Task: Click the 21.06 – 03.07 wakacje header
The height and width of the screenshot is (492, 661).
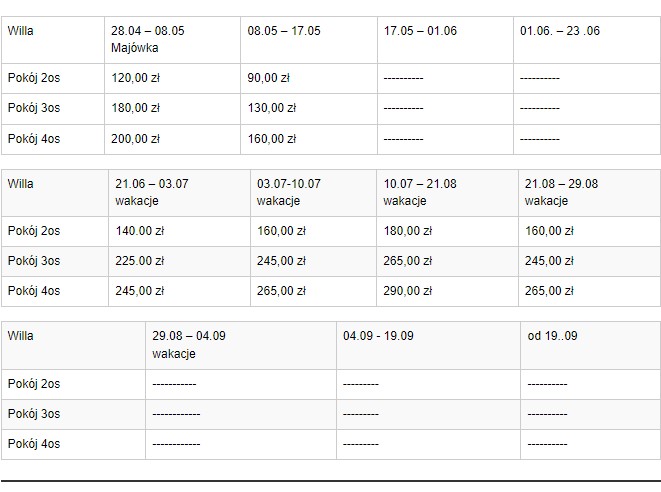Action: pyautogui.click(x=152, y=192)
